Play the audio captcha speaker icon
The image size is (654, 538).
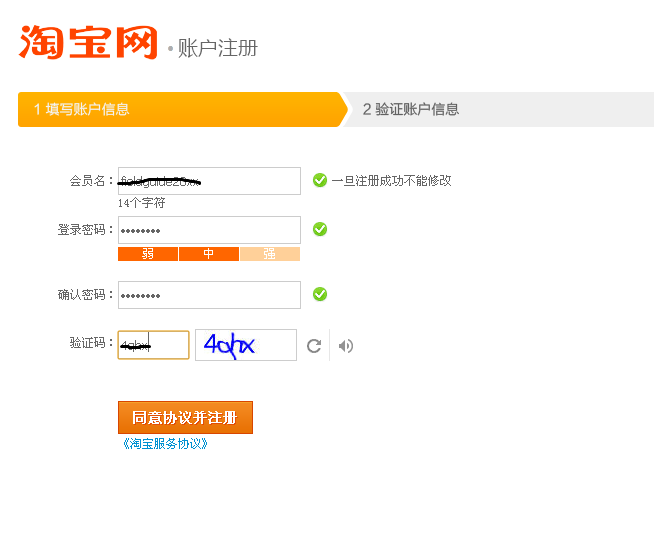[346, 346]
